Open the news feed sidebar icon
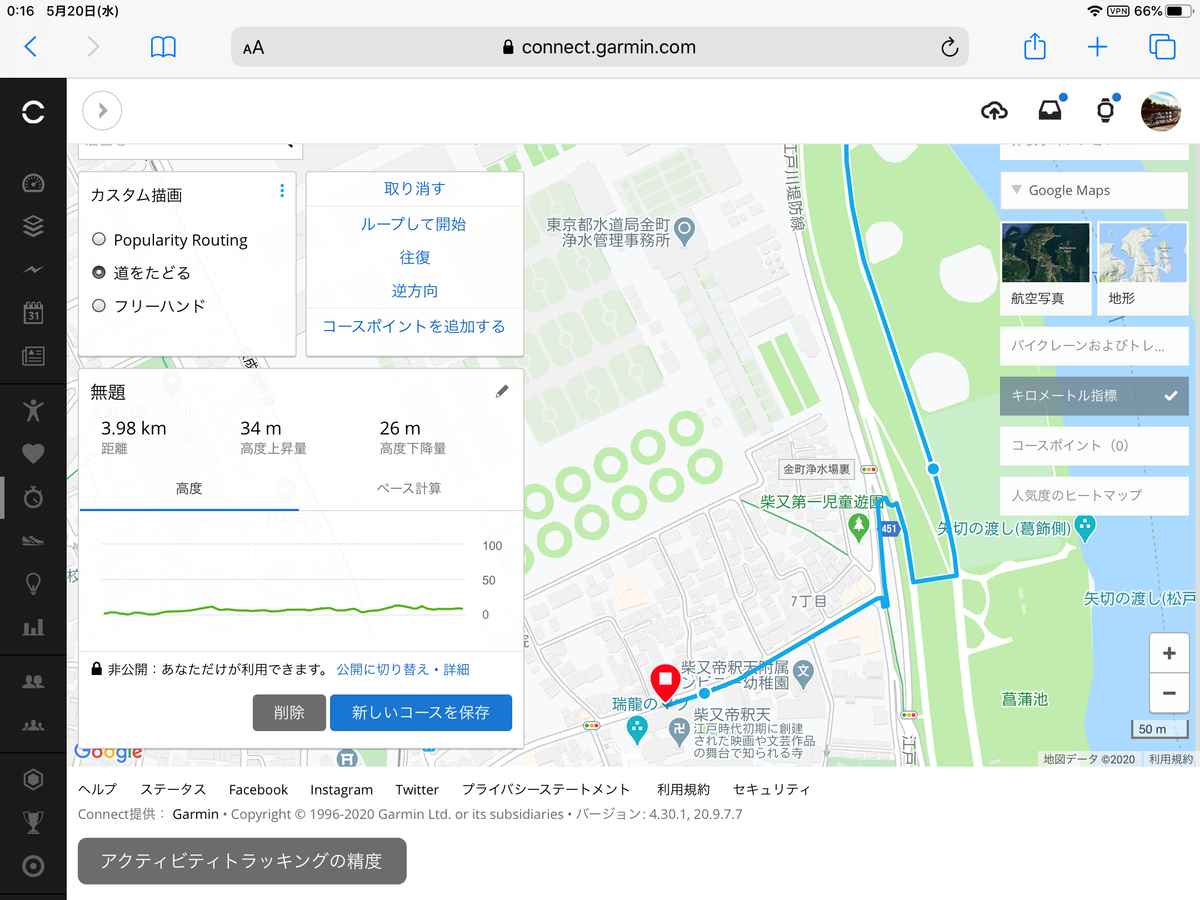The height and width of the screenshot is (900, 1200). tap(33, 355)
